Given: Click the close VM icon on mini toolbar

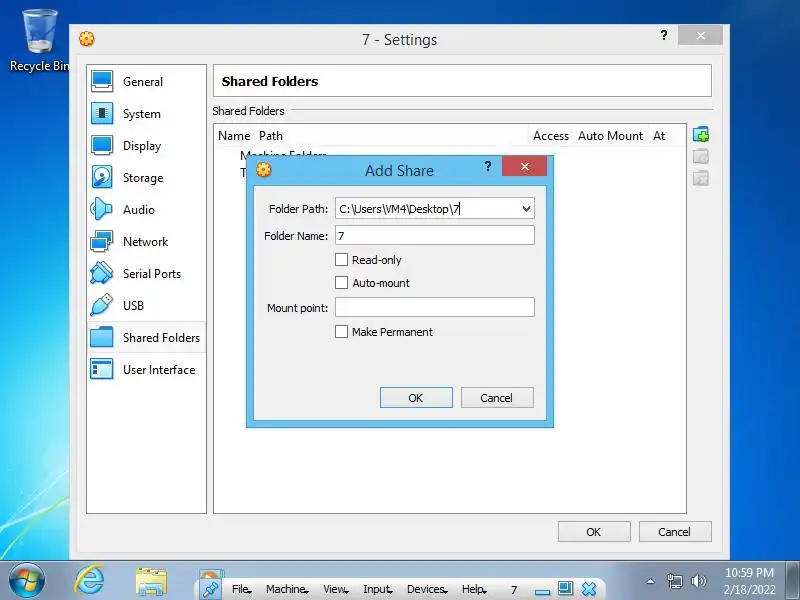Looking at the screenshot, I should [x=589, y=589].
